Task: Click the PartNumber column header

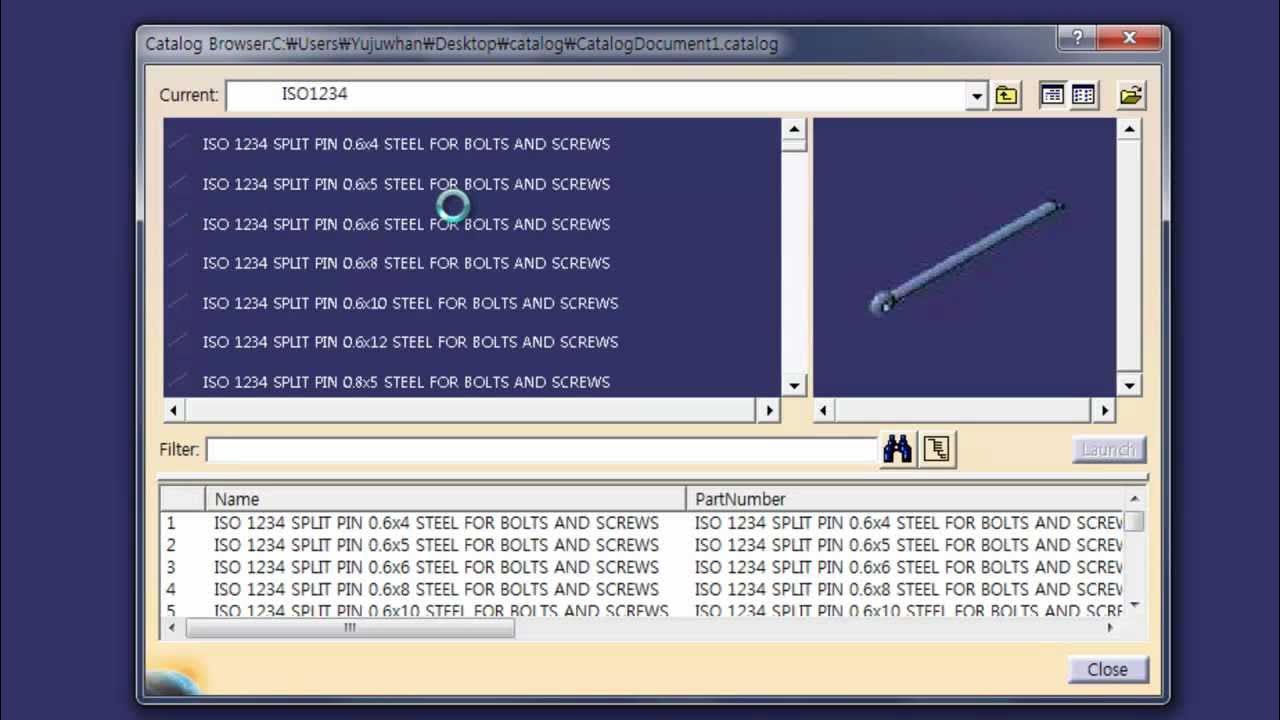Action: [905, 499]
